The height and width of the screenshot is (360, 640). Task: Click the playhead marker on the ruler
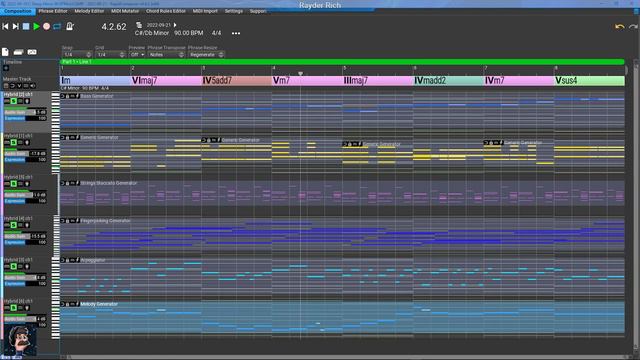coord(300,73)
